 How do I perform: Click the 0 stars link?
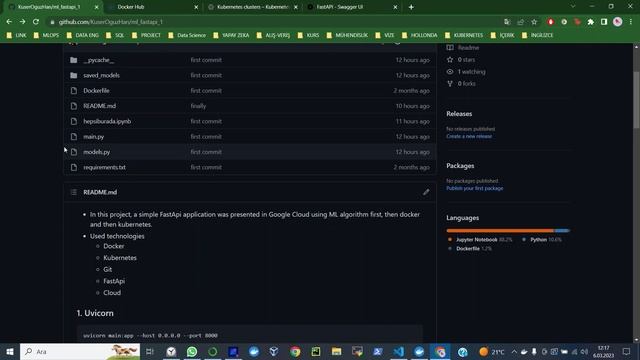[466, 60]
